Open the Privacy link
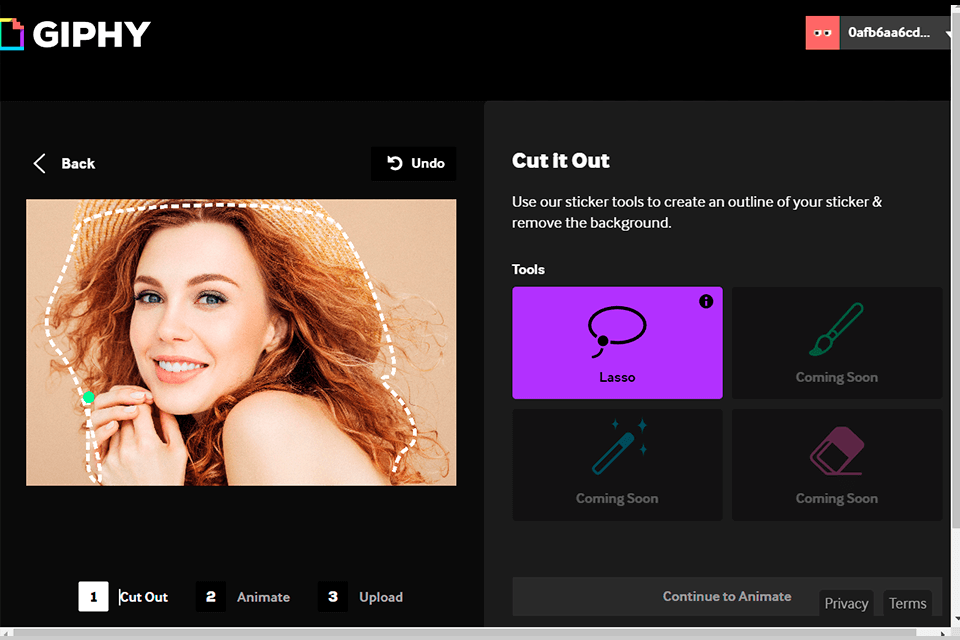This screenshot has height=640, width=960. click(846, 603)
